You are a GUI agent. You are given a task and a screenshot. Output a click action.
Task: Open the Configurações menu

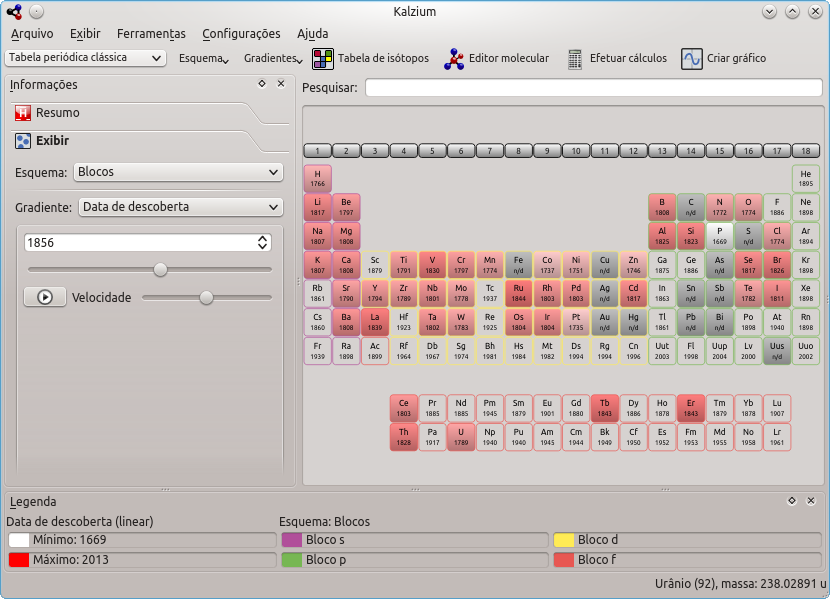(x=241, y=33)
